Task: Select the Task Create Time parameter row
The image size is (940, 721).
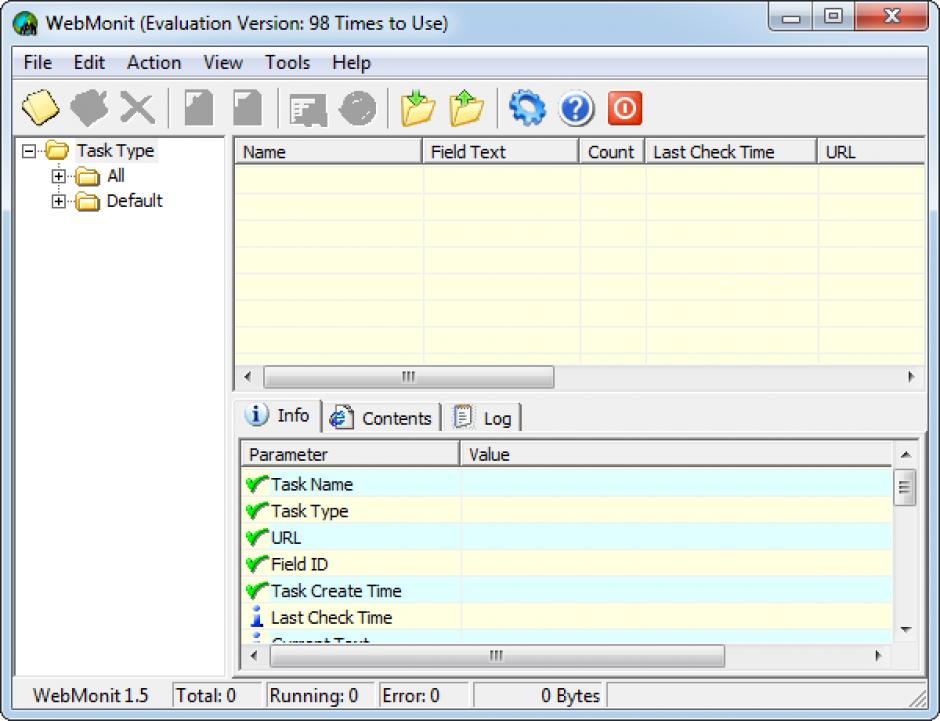Action: 567,590
